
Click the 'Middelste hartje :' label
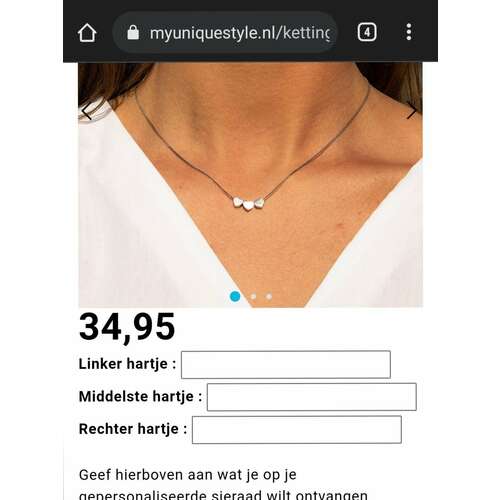pyautogui.click(x=140, y=396)
